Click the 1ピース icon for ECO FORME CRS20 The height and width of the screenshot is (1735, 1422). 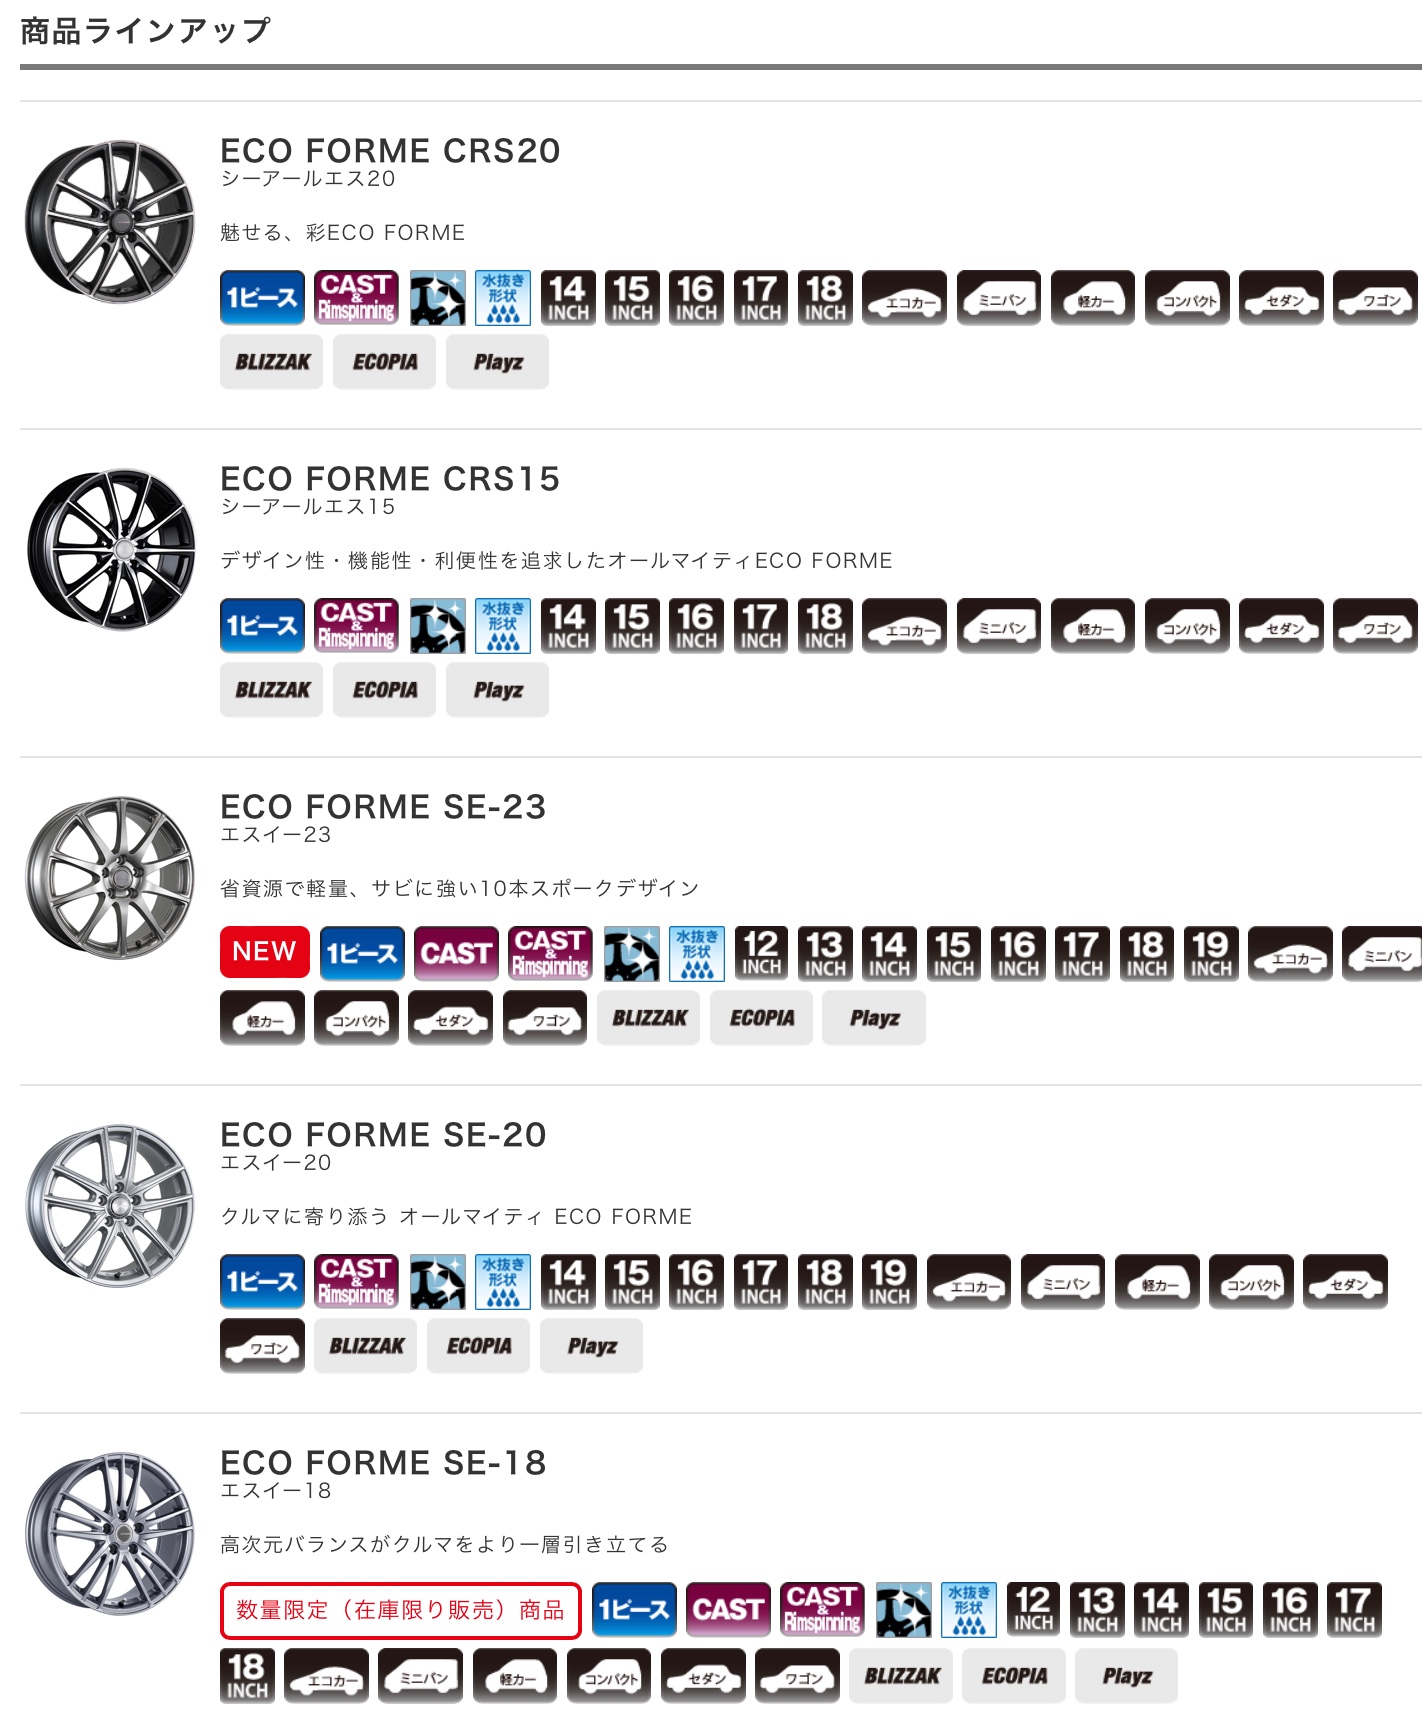click(x=262, y=298)
